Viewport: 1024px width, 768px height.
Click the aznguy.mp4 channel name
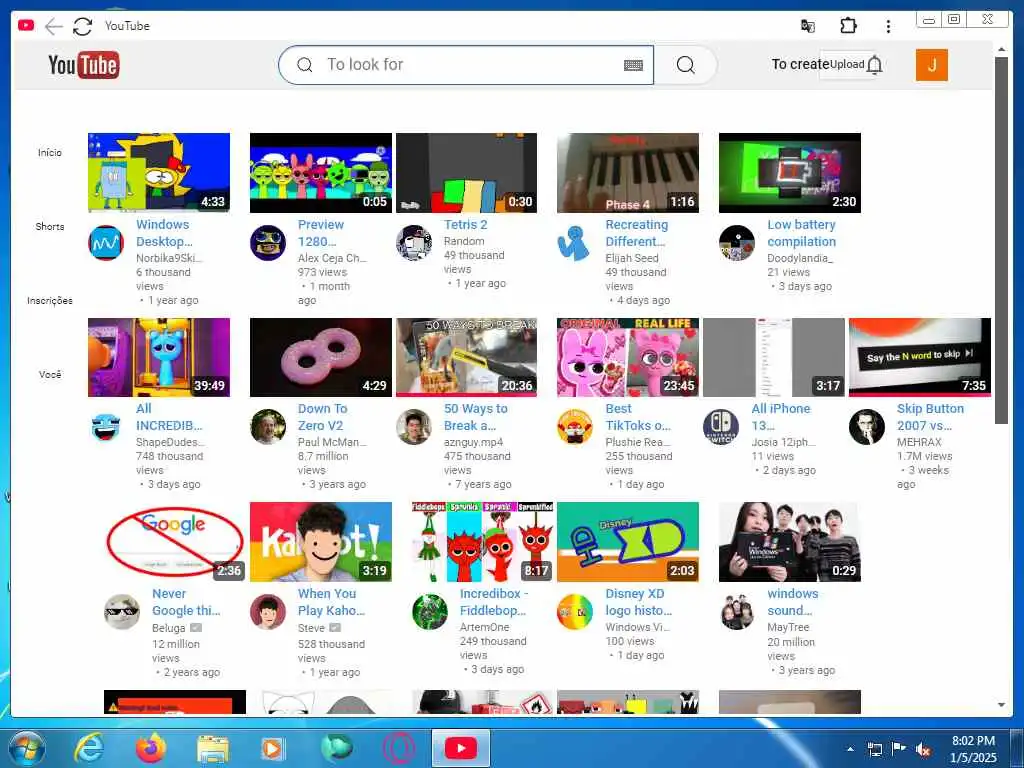click(473, 442)
